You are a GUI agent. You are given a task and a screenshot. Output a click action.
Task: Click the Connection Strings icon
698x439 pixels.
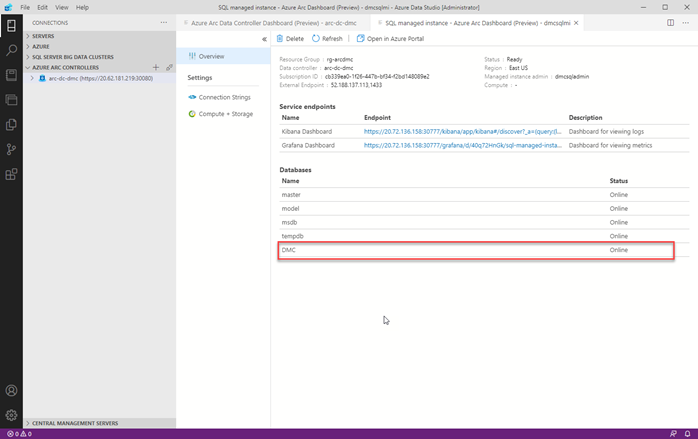(x=192, y=97)
